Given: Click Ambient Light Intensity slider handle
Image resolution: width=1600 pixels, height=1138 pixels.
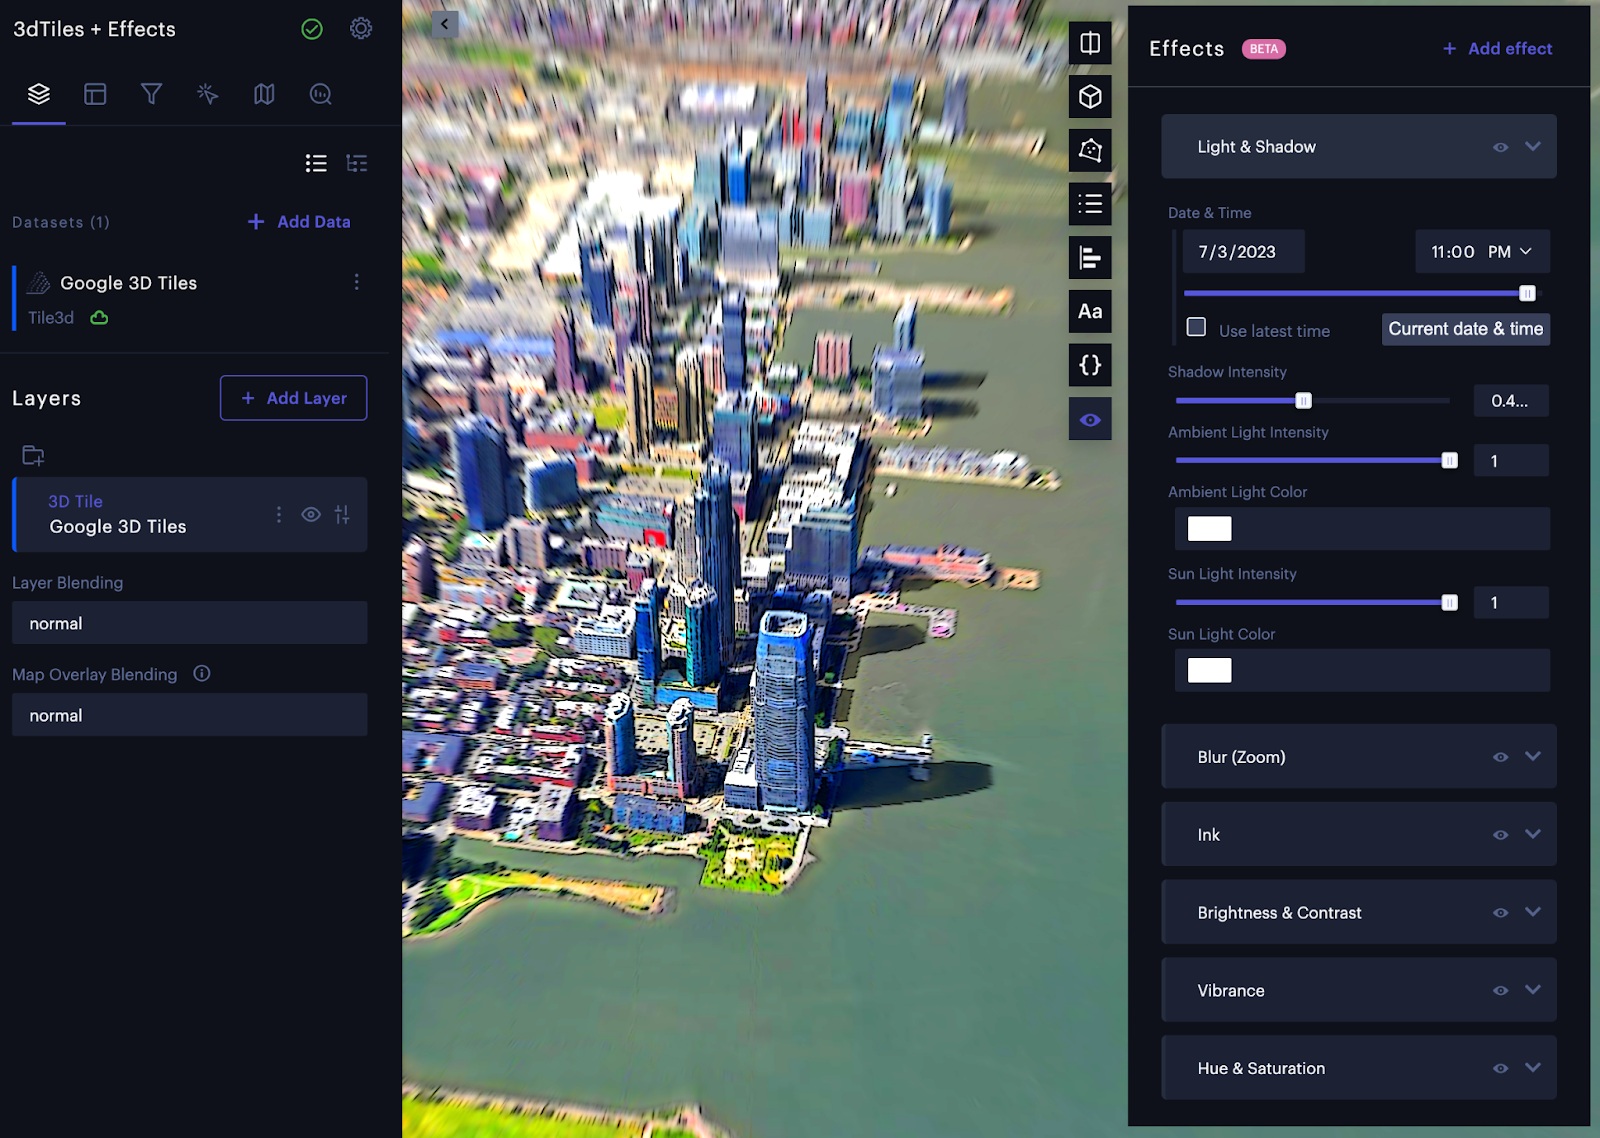Looking at the screenshot, I should click(x=1449, y=461).
